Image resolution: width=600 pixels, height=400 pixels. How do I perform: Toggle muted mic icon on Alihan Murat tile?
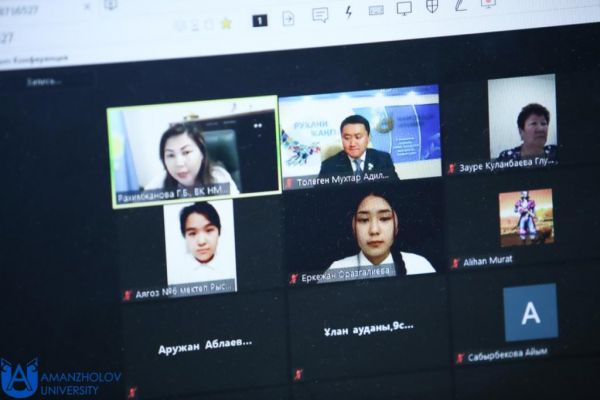(456, 263)
